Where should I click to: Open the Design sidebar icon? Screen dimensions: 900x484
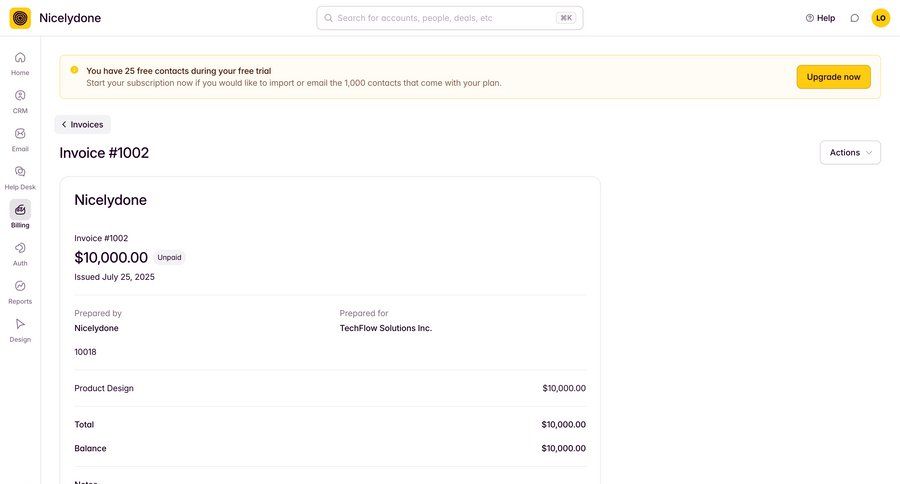[20, 324]
